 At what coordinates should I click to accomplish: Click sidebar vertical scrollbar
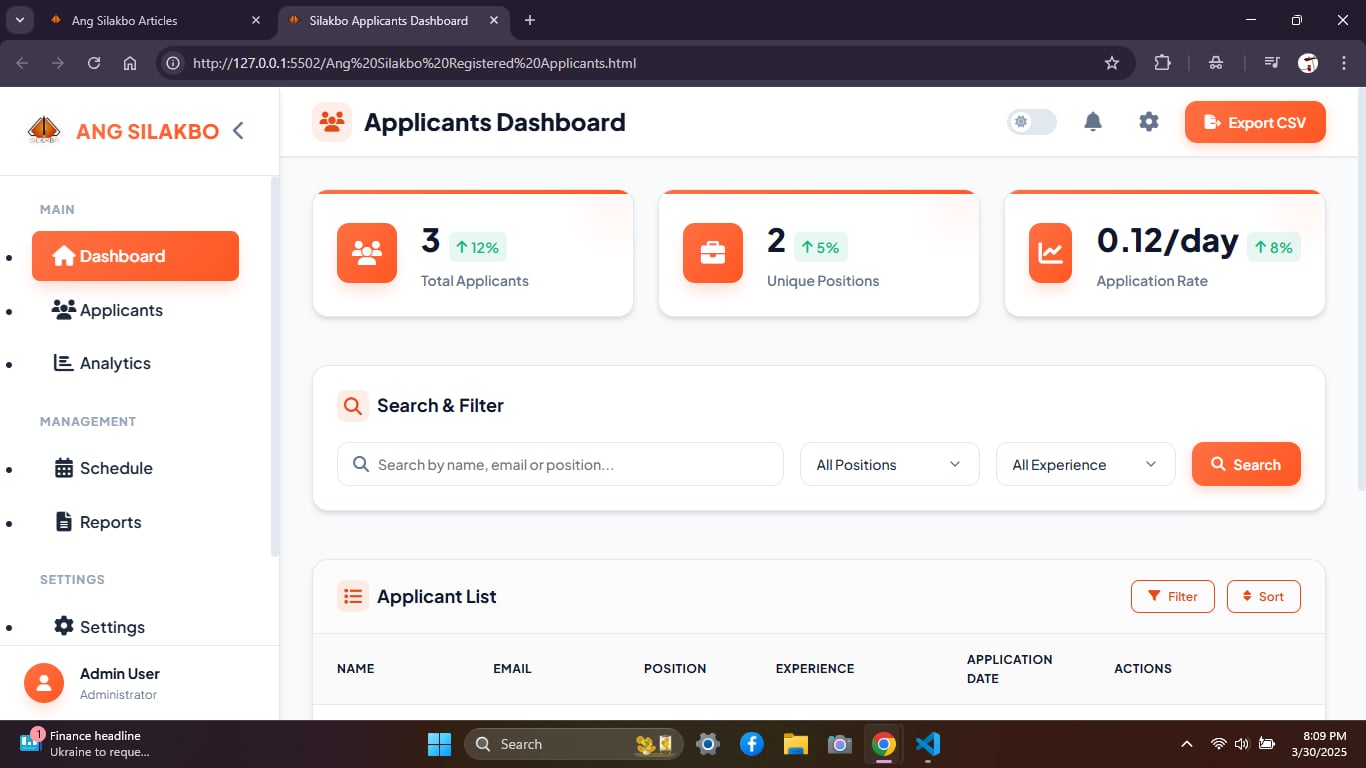click(275, 365)
